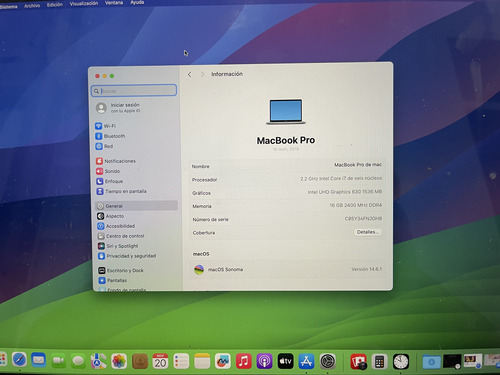Viewport: 500px width, 375px height.
Task: Open Wi-Fi settings in the sidebar
Action: [x=106, y=126]
